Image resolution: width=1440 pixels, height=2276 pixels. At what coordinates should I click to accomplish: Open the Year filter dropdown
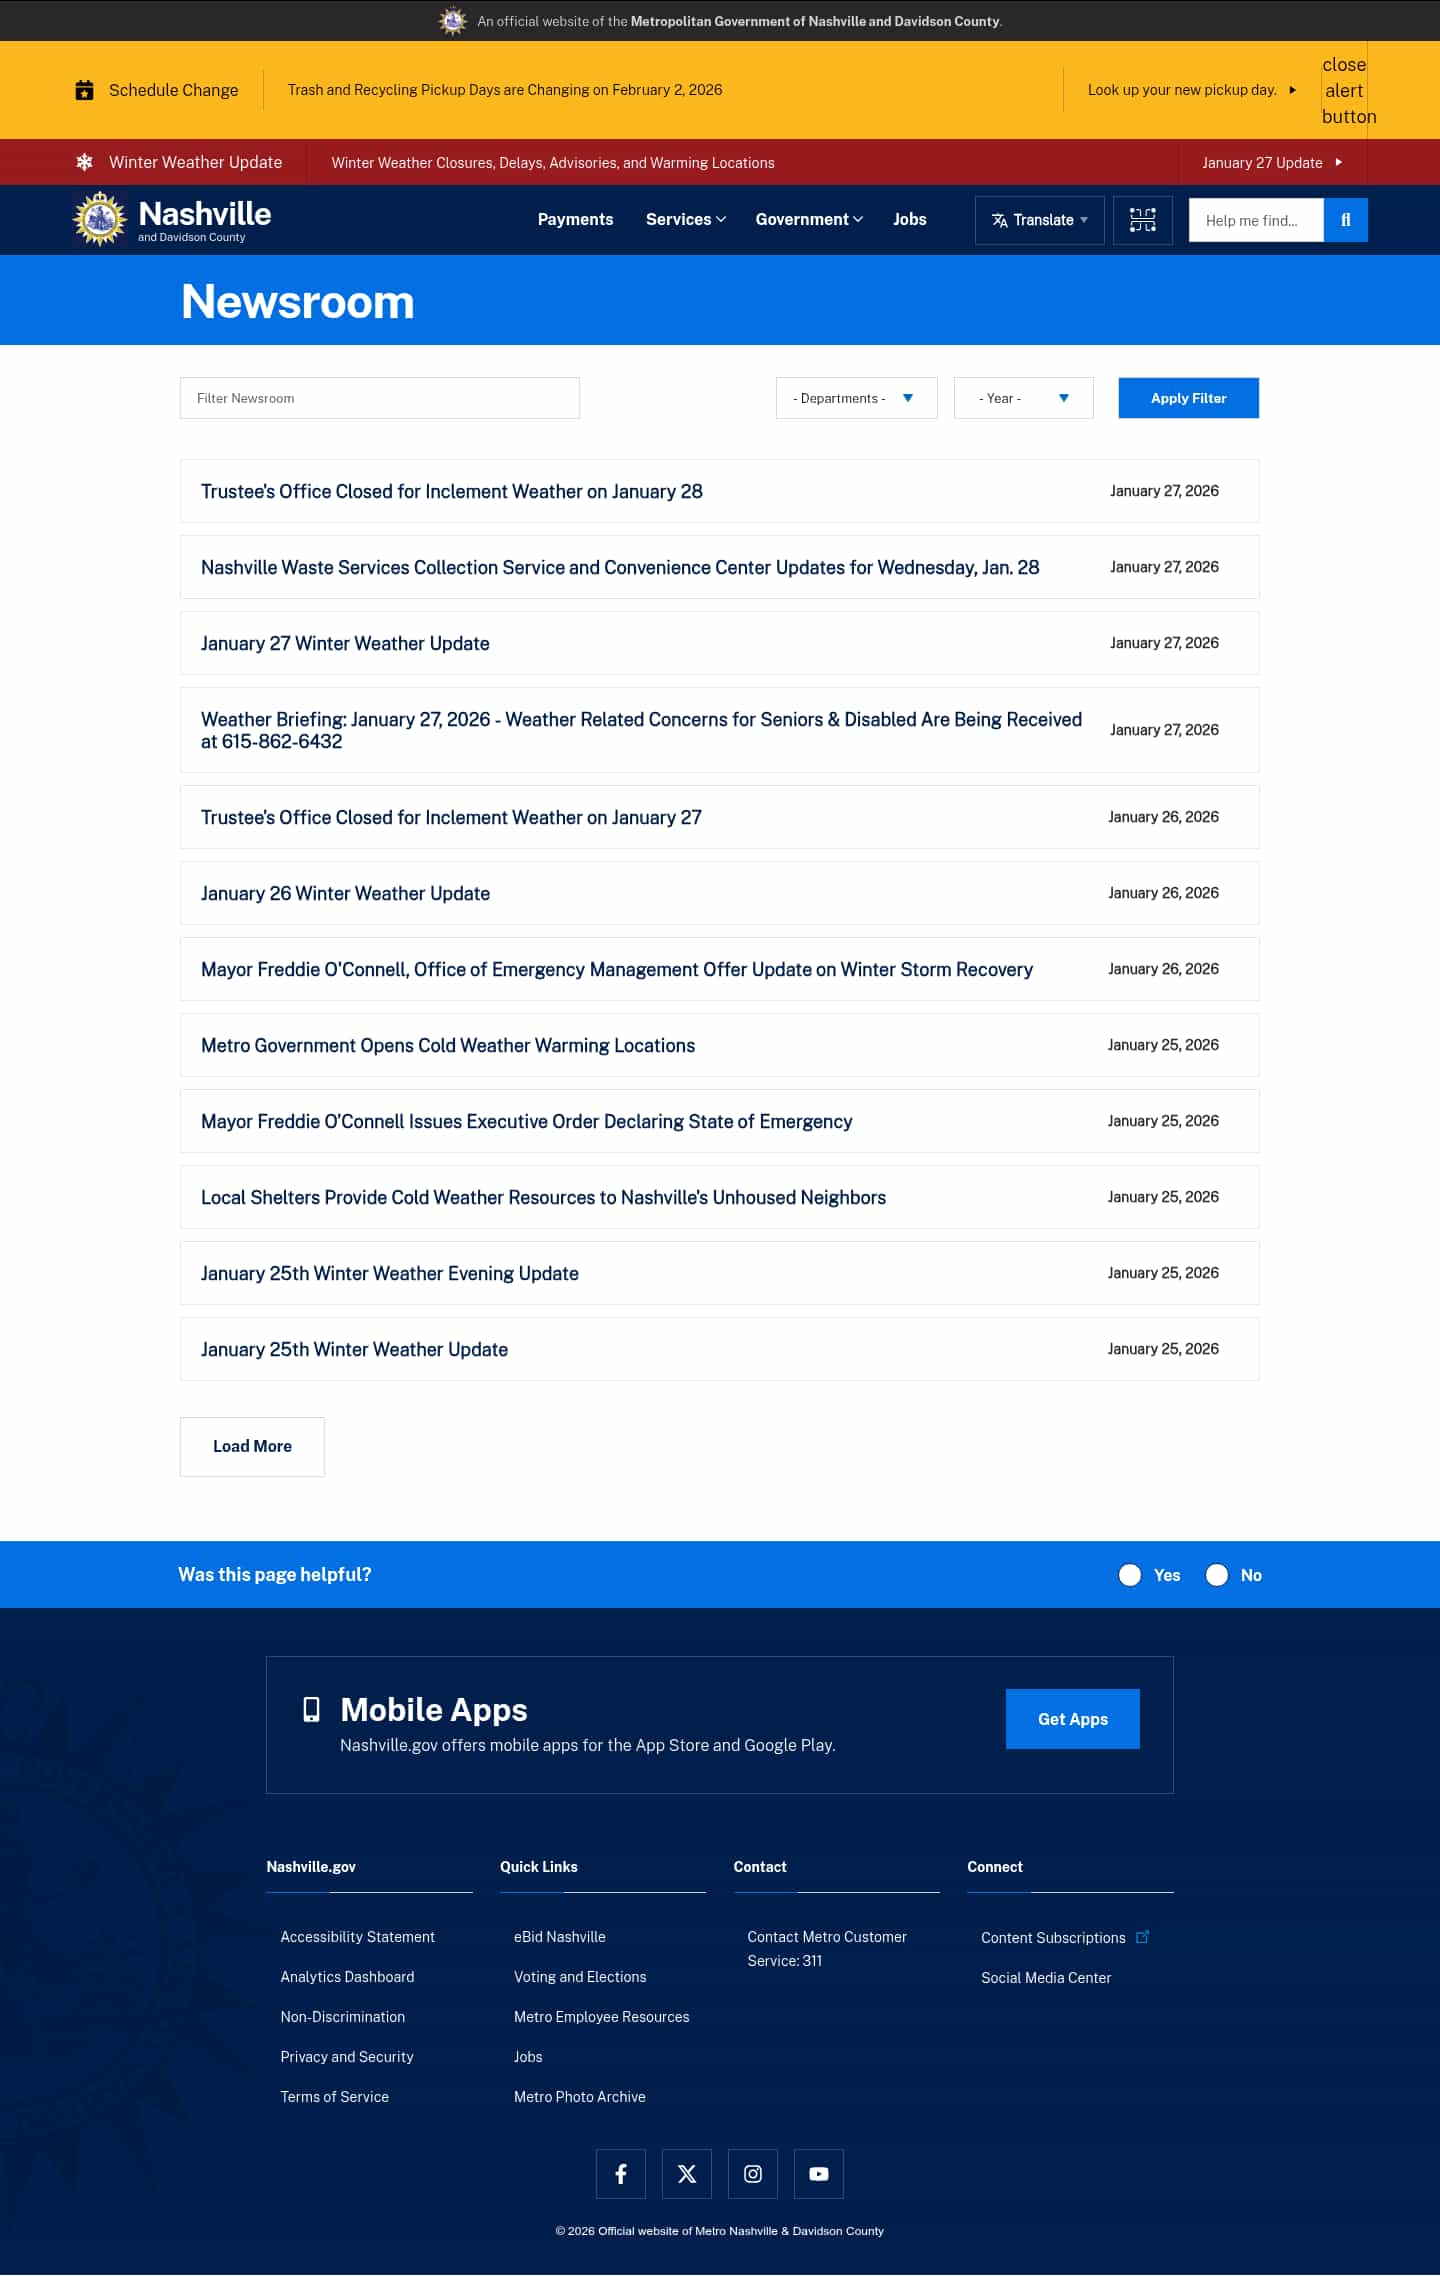pyautogui.click(x=1024, y=398)
